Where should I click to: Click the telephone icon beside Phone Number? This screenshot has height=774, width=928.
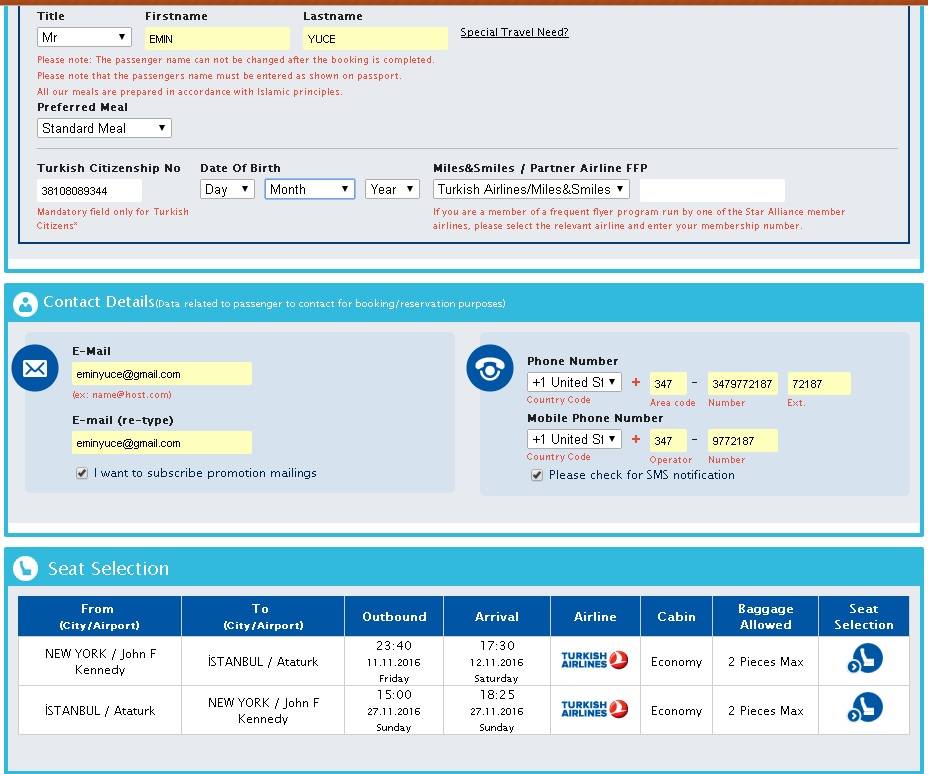point(490,370)
